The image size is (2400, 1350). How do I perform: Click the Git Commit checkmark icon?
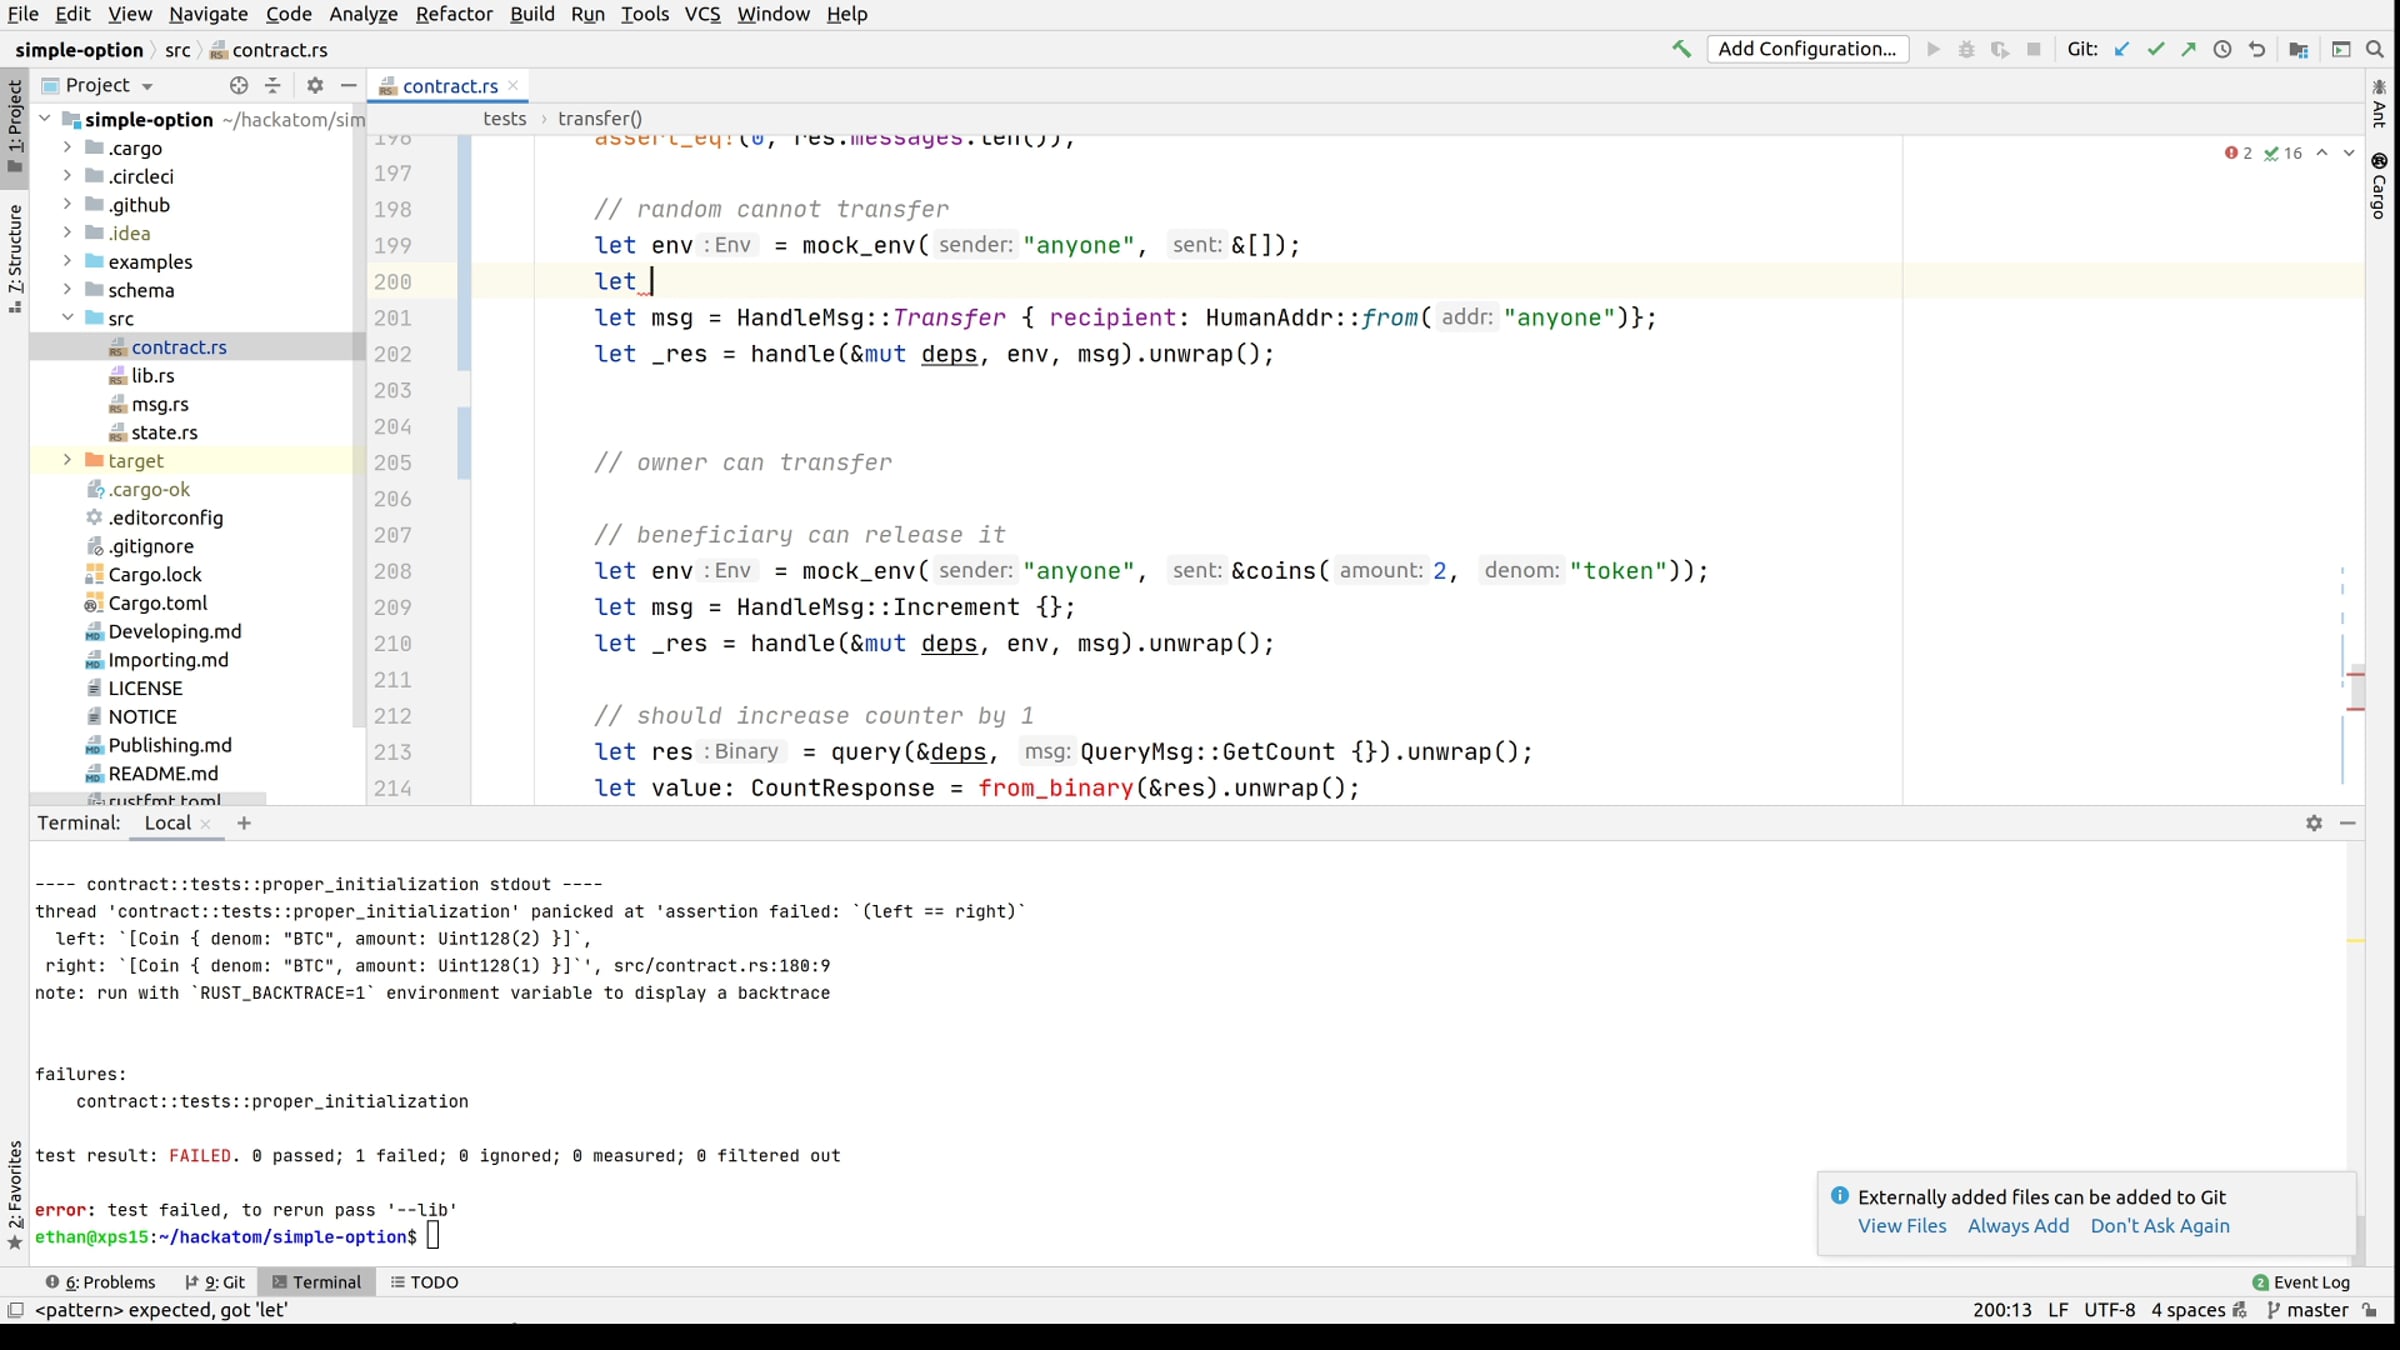[x=2156, y=49]
